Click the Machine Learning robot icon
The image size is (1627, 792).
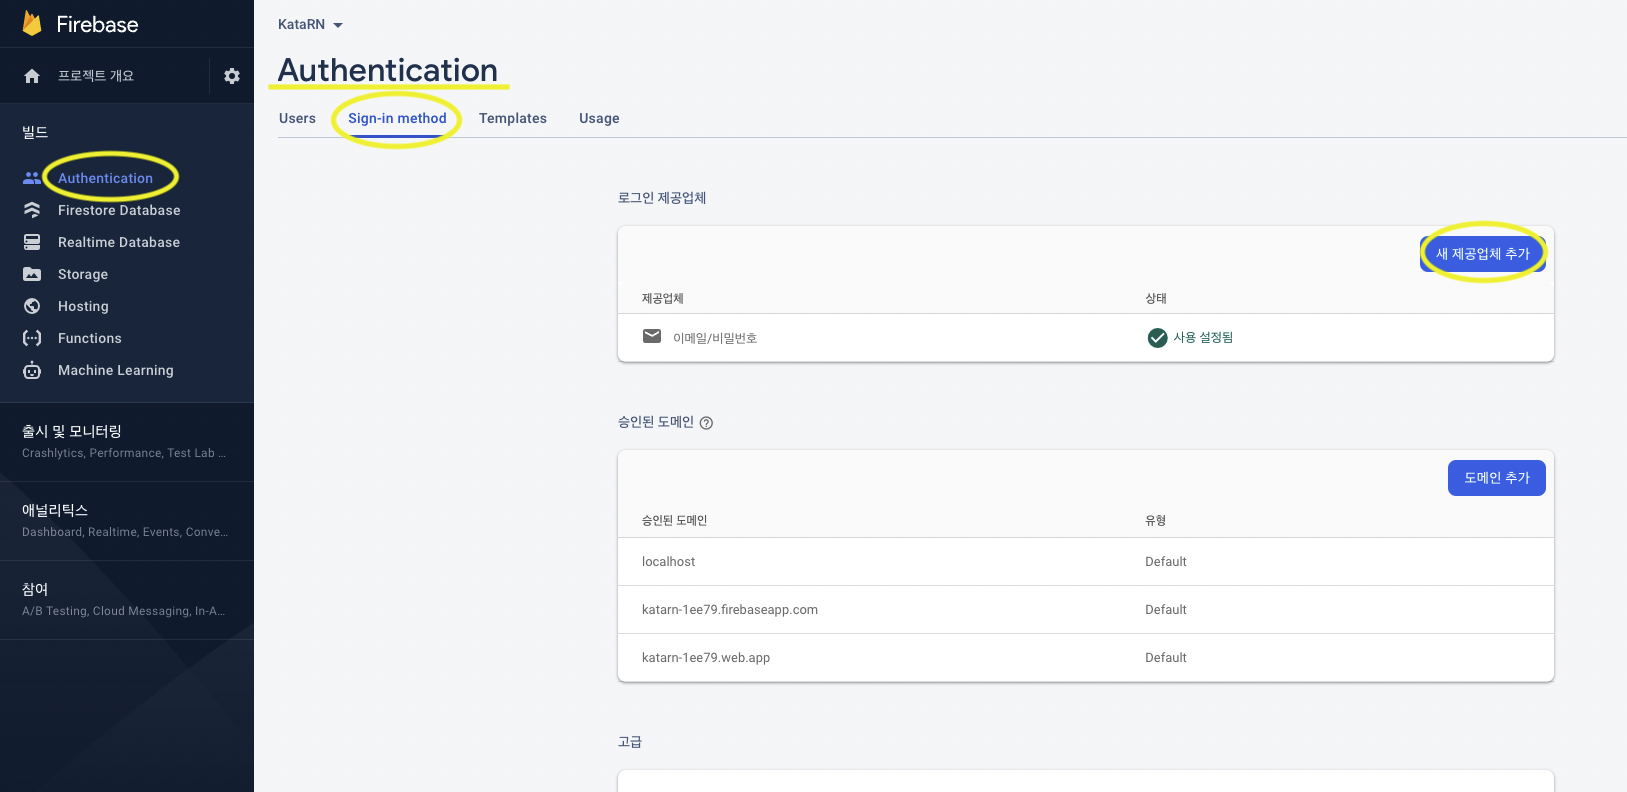[32, 370]
